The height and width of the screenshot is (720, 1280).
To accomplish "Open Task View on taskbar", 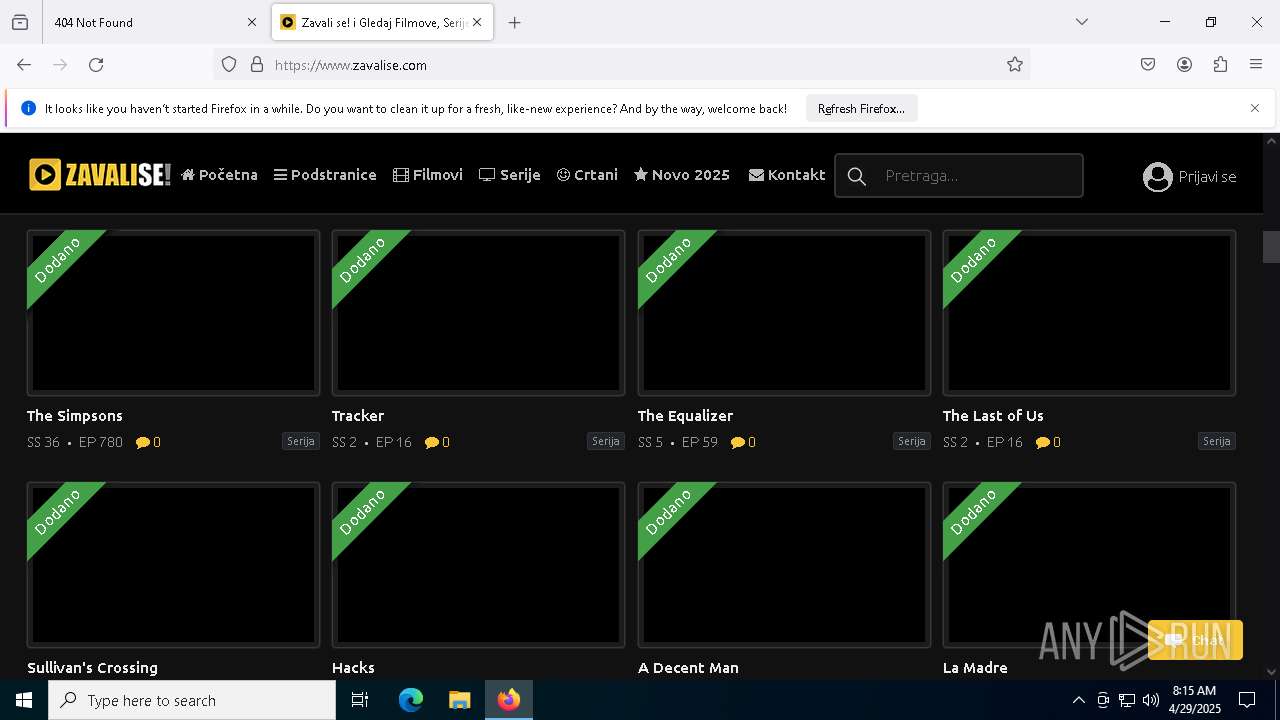I will 360,700.
